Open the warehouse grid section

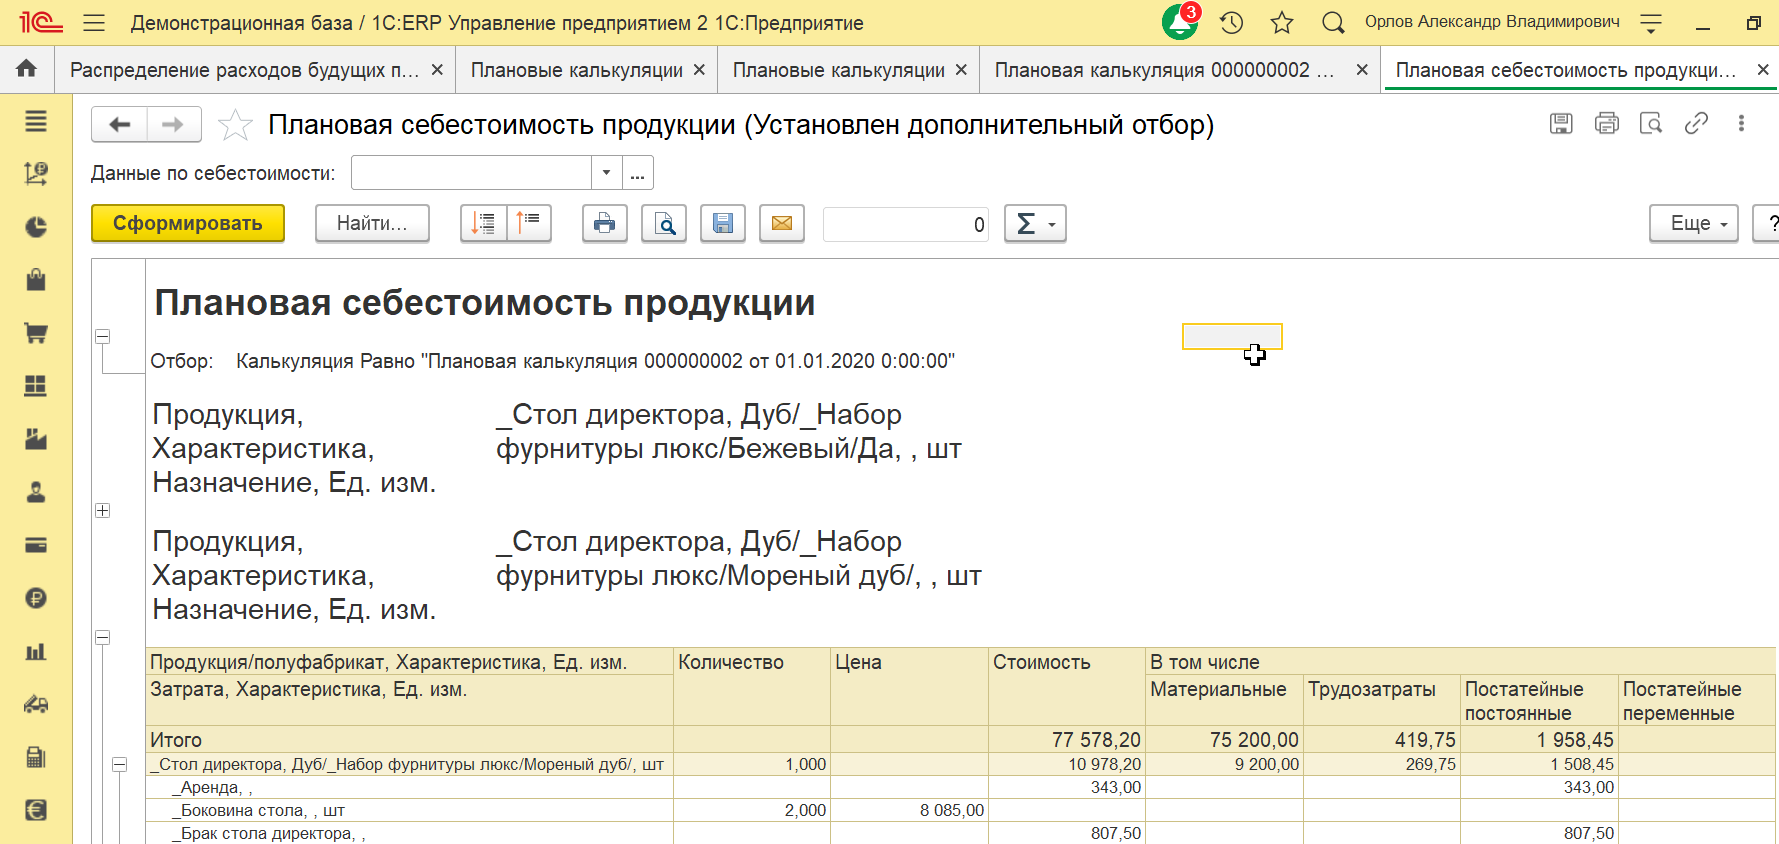36,386
